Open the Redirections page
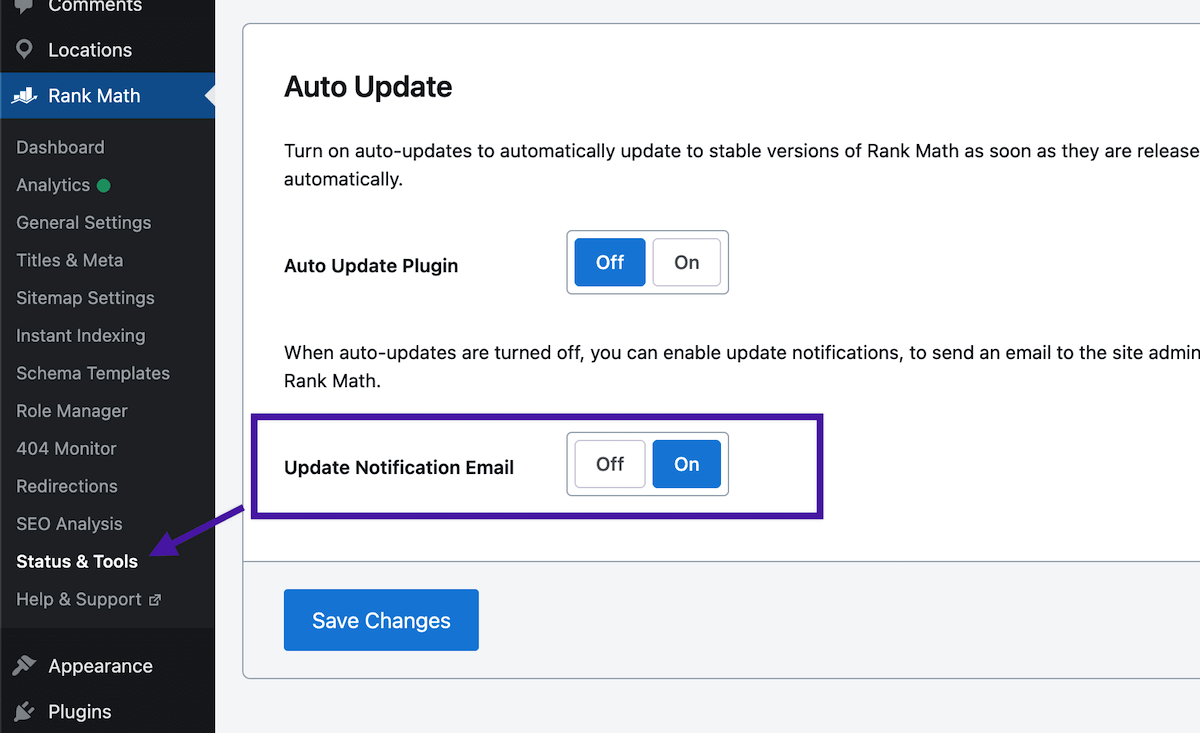The width and height of the screenshot is (1200, 733). [67, 487]
